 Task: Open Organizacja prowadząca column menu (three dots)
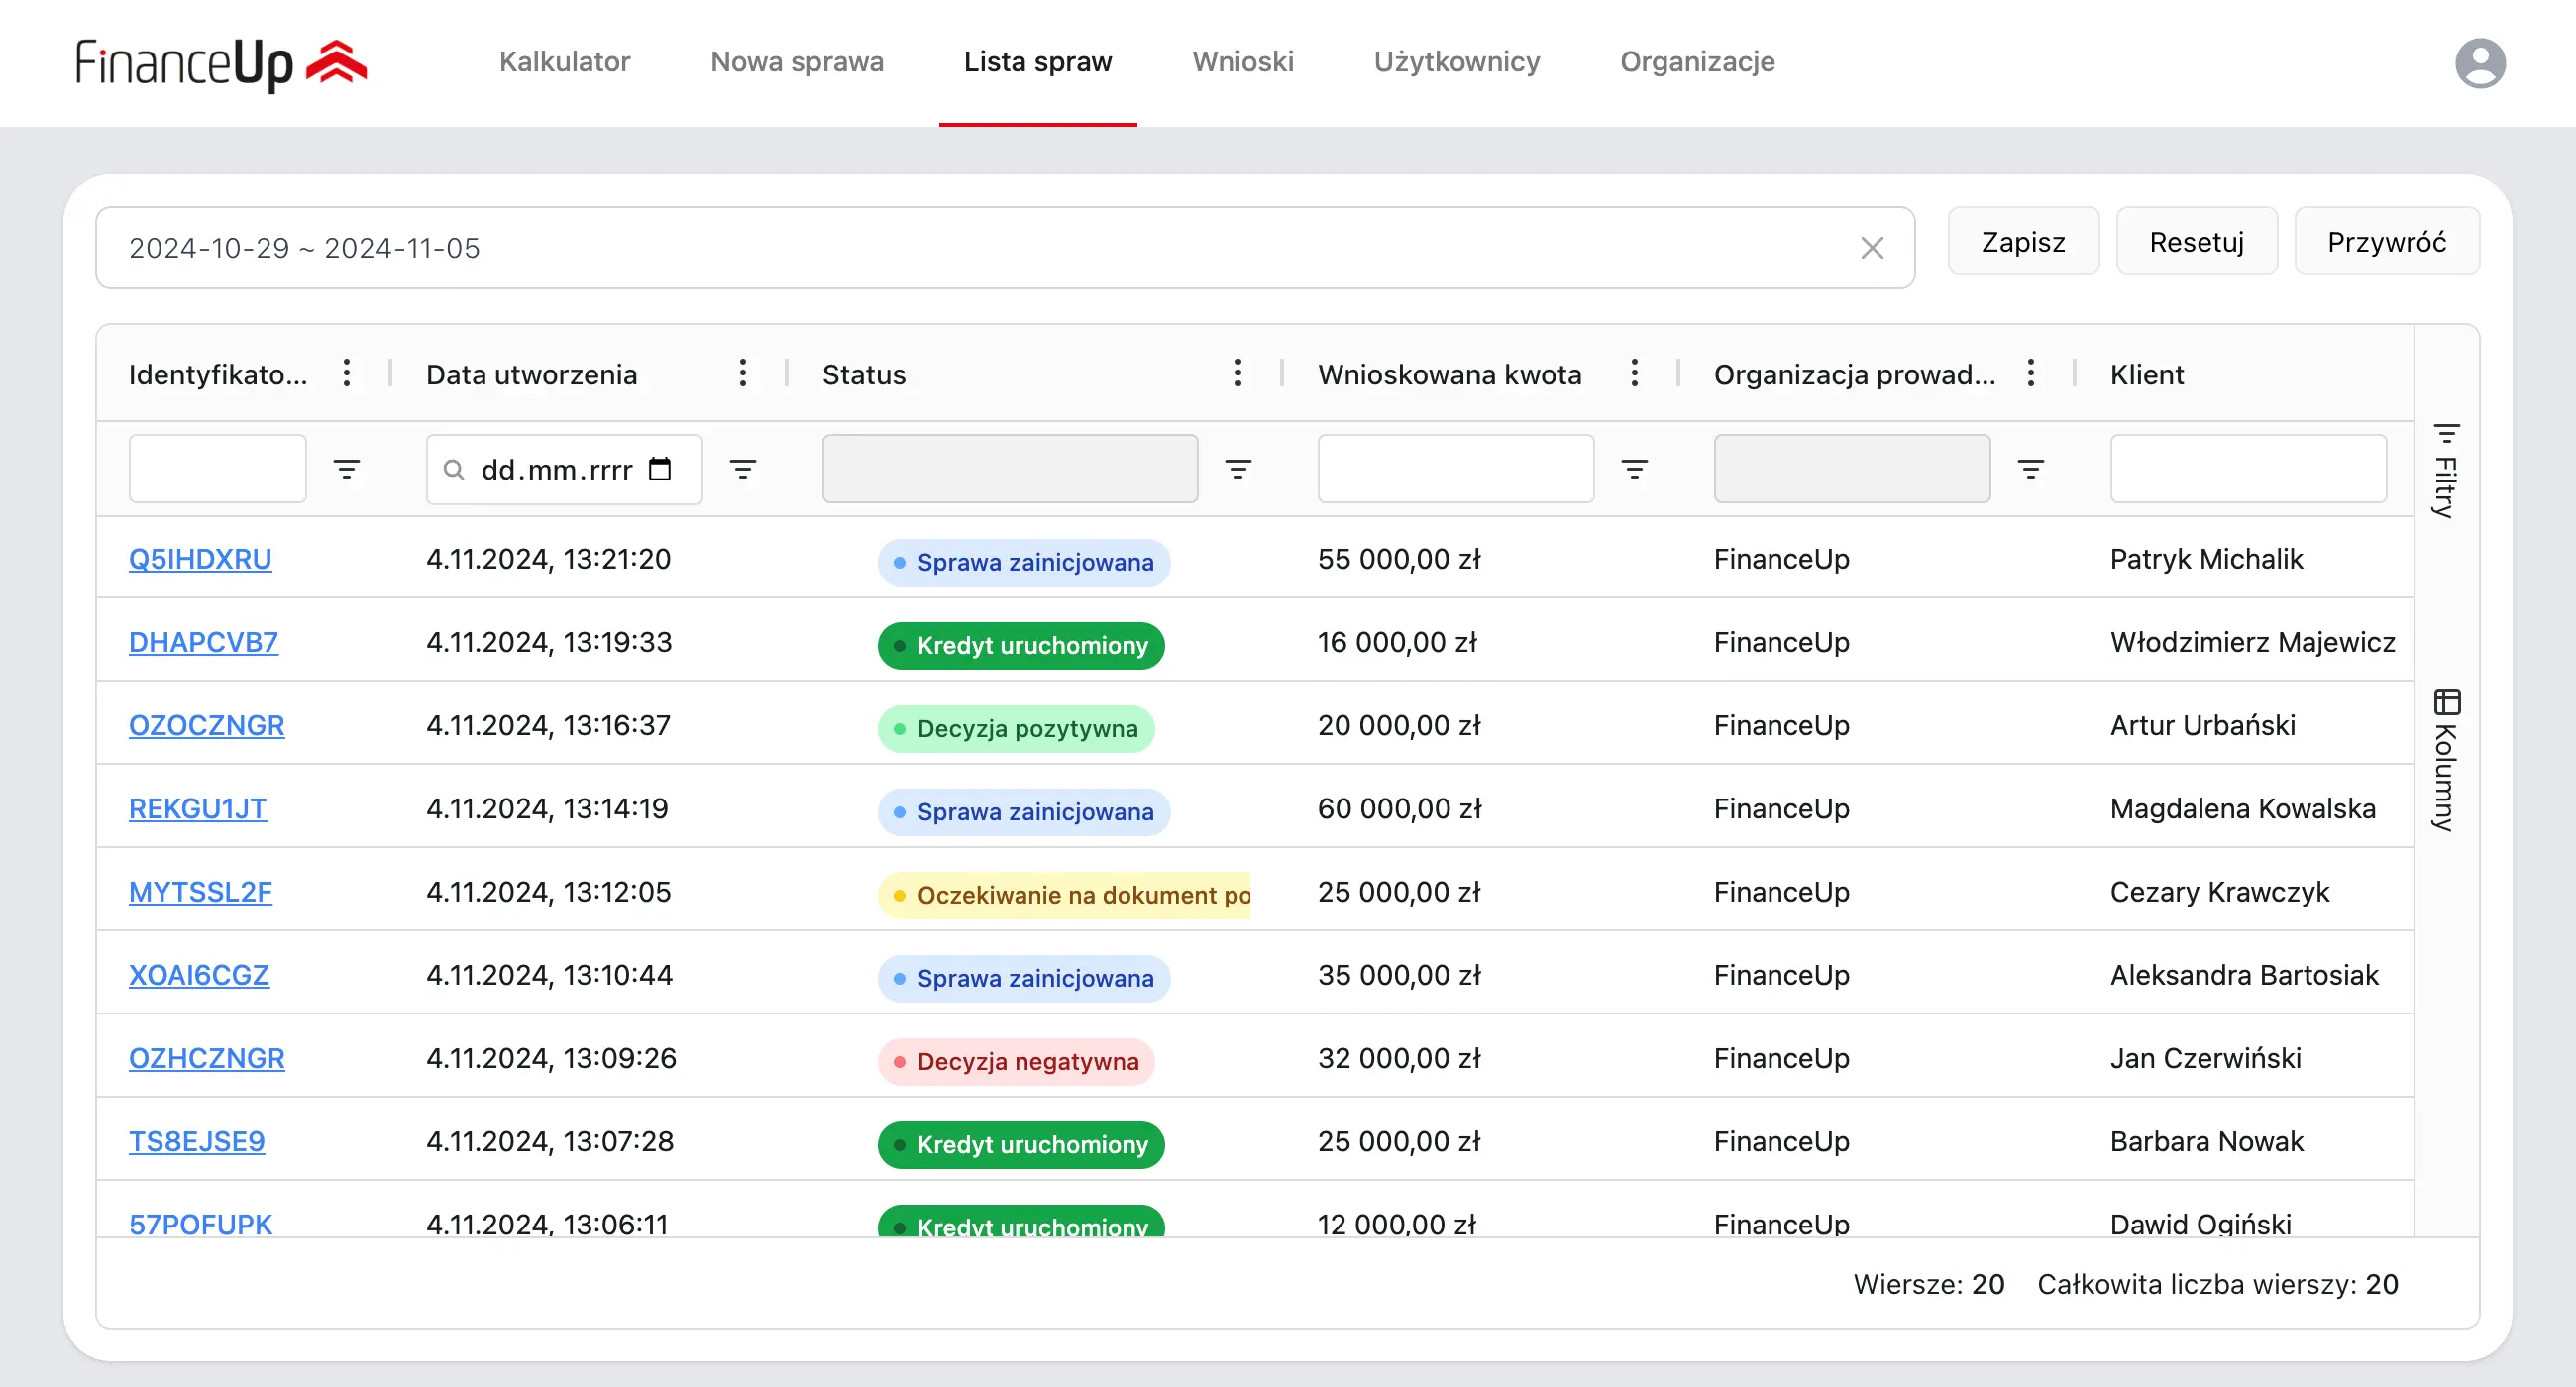(2030, 373)
